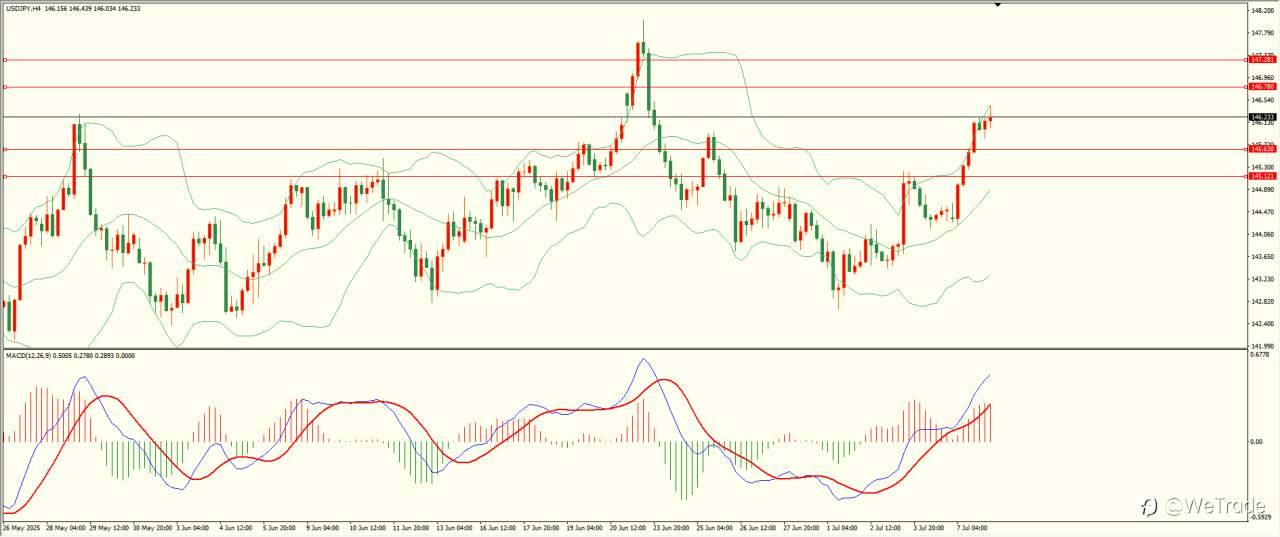Click the 144.470 price scale value
This screenshot has height=537, width=1280.
click(1261, 212)
